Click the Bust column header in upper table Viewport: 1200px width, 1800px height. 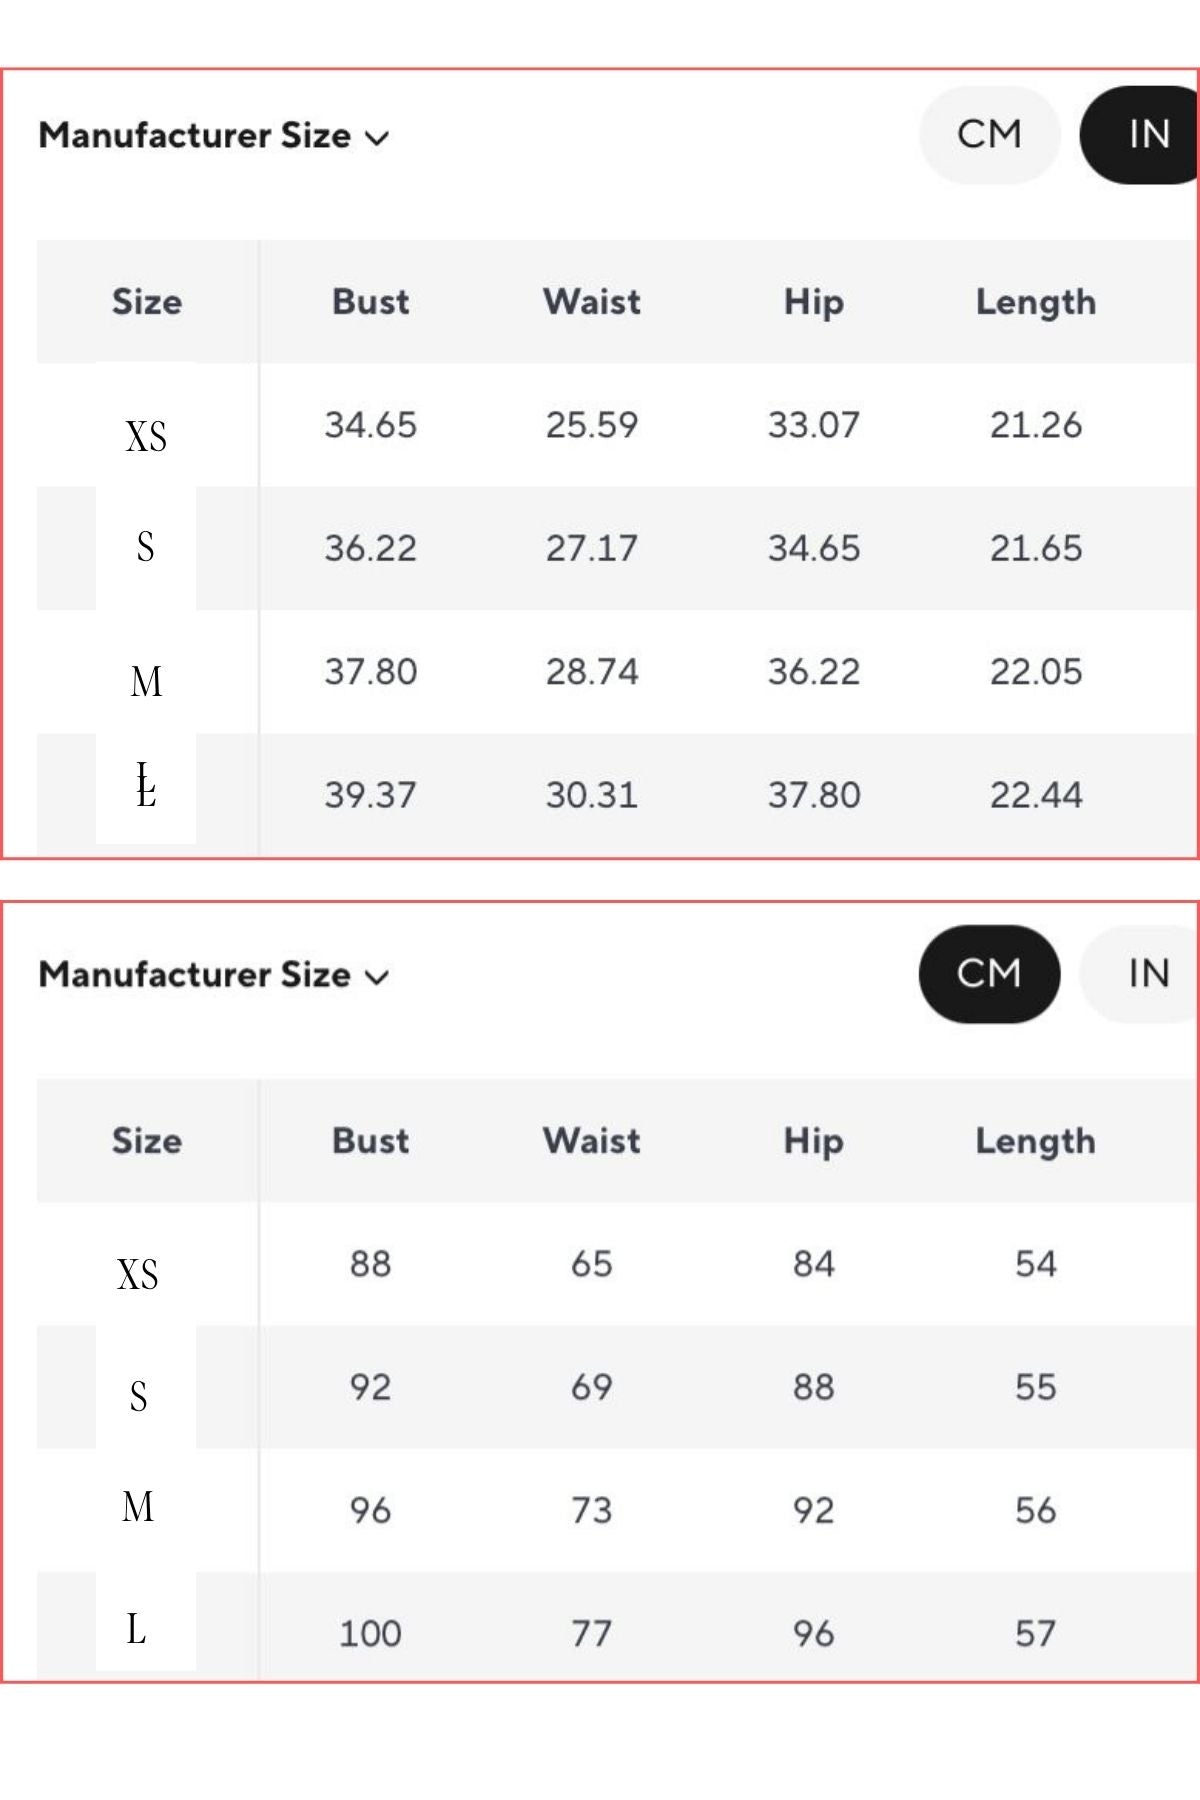pyautogui.click(x=370, y=302)
